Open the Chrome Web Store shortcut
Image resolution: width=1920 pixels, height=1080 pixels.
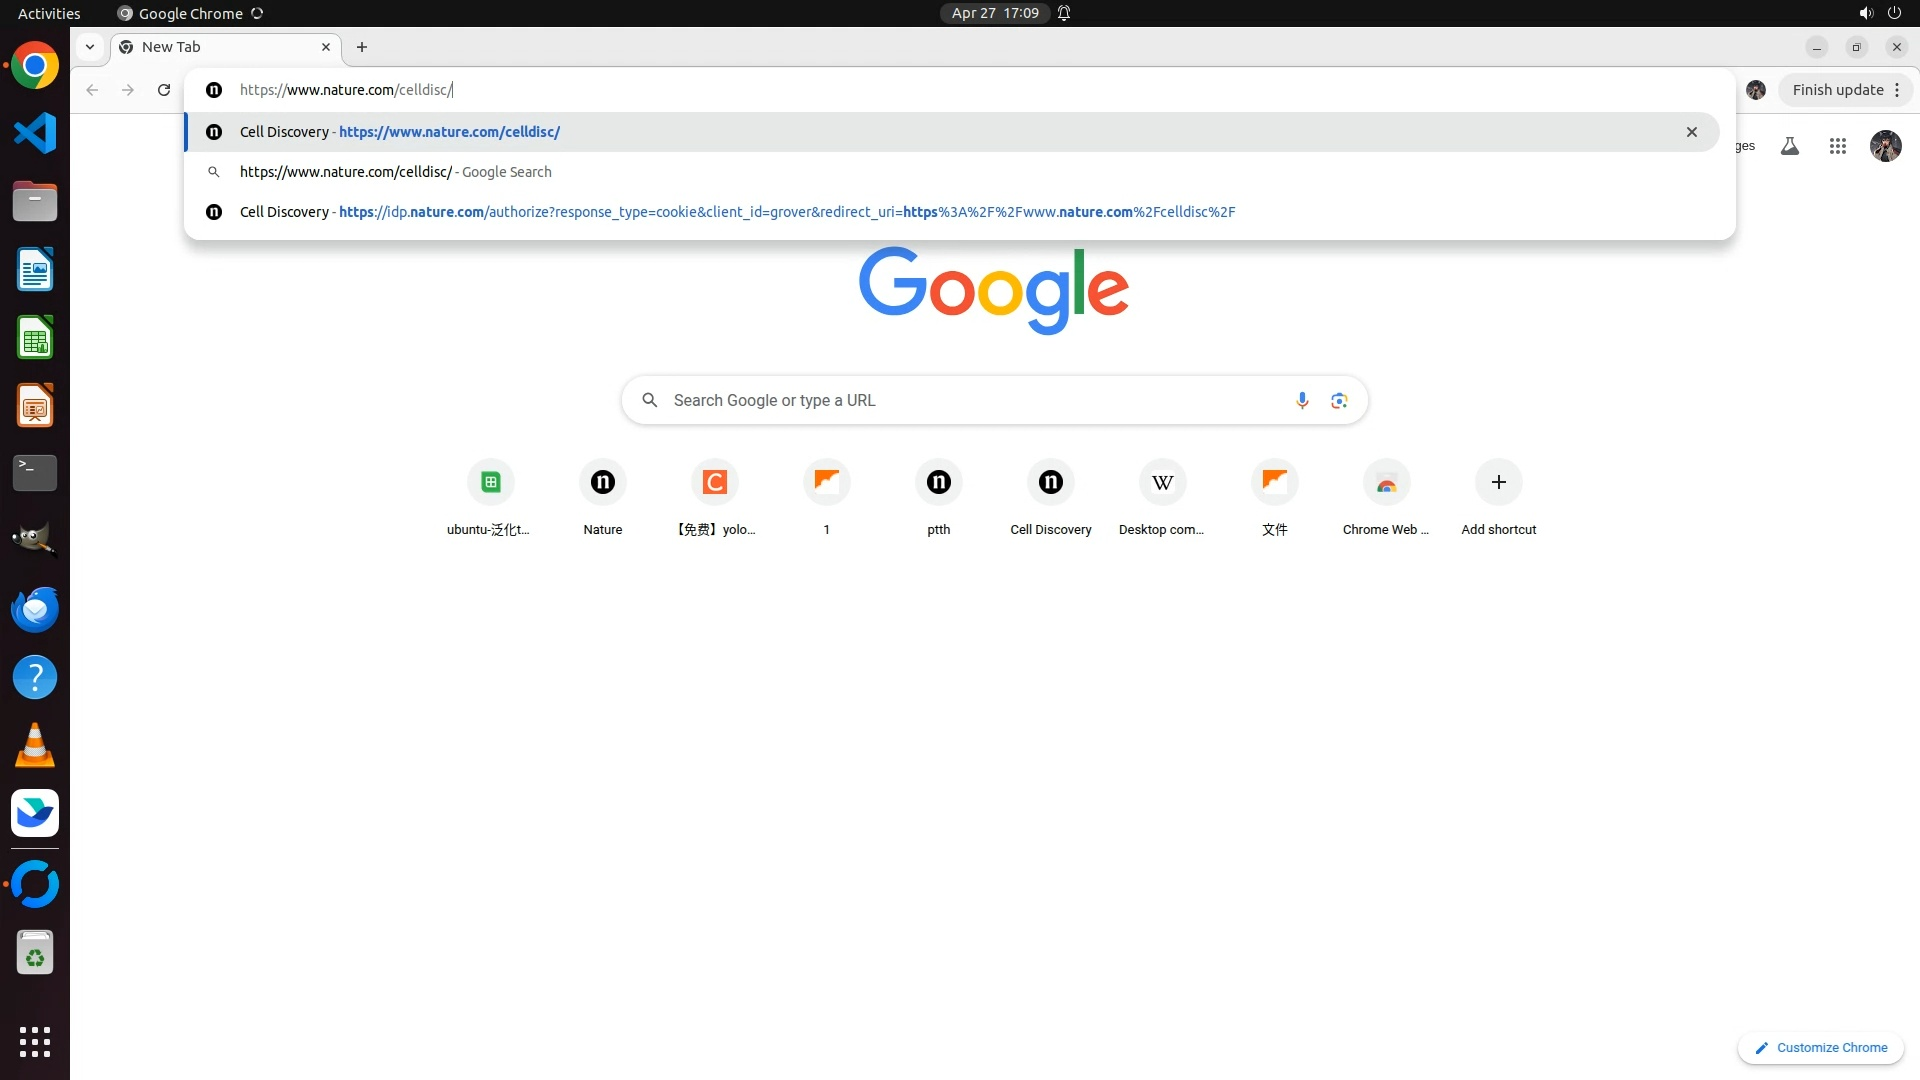1386,483
